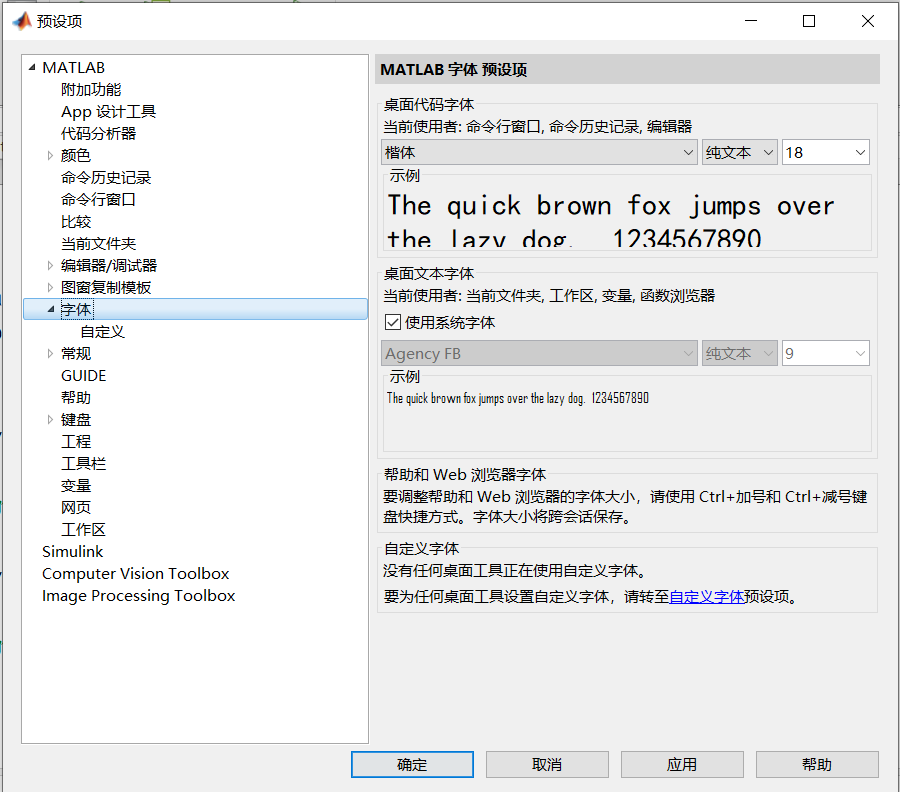The image size is (900, 792).
Task: Select Computer Vision Toolbox preferences
Action: [135, 573]
